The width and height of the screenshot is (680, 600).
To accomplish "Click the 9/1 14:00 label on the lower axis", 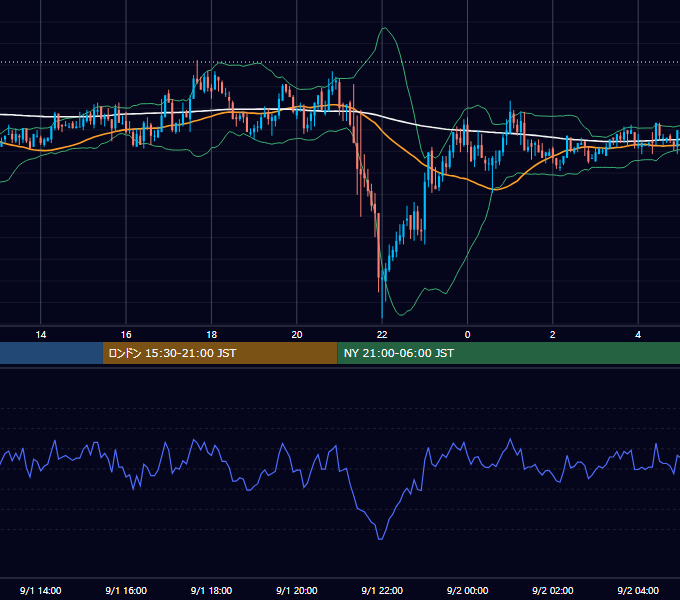I will [41, 590].
